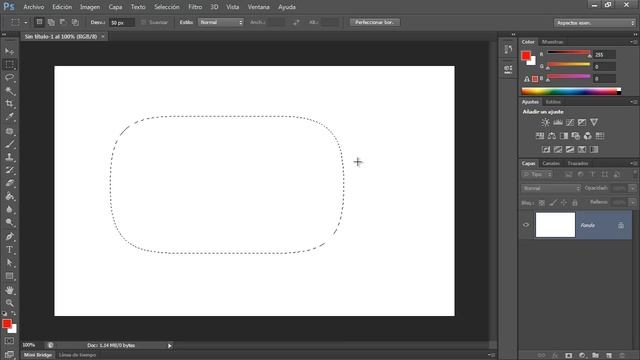Open the Properties collapsed panel icon
This screenshot has width=640, height=360.
[508, 69]
